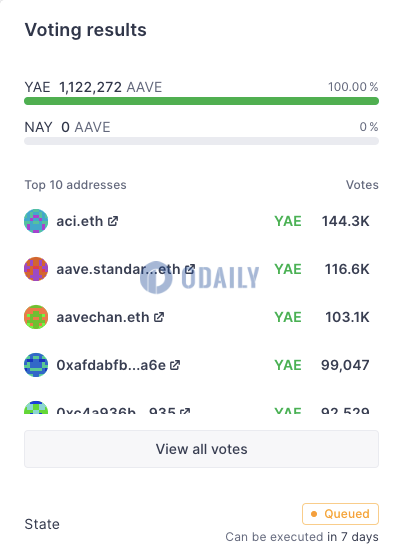Open external link icon beside aave.standar...eth
Viewport: 399px width, 556px height.
point(190,269)
